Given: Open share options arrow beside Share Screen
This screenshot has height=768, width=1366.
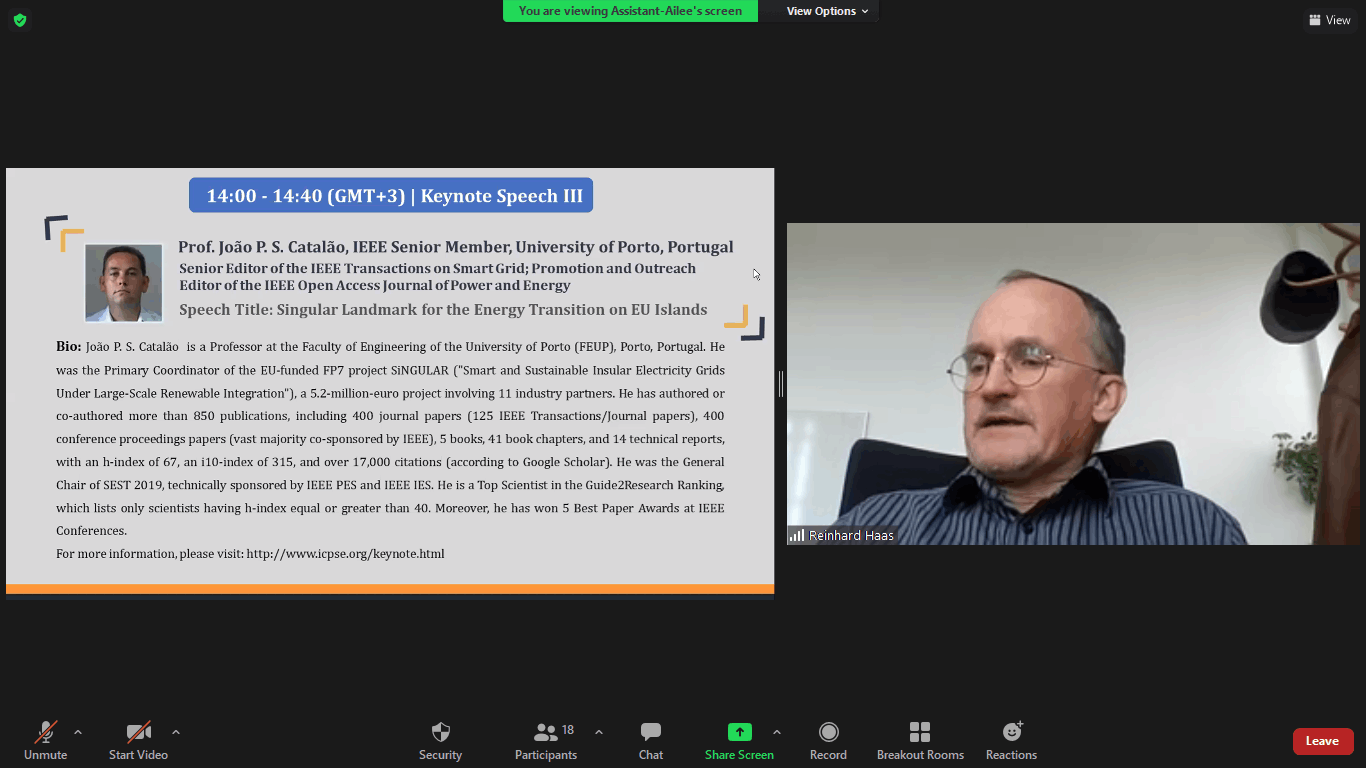Looking at the screenshot, I should click(777, 732).
